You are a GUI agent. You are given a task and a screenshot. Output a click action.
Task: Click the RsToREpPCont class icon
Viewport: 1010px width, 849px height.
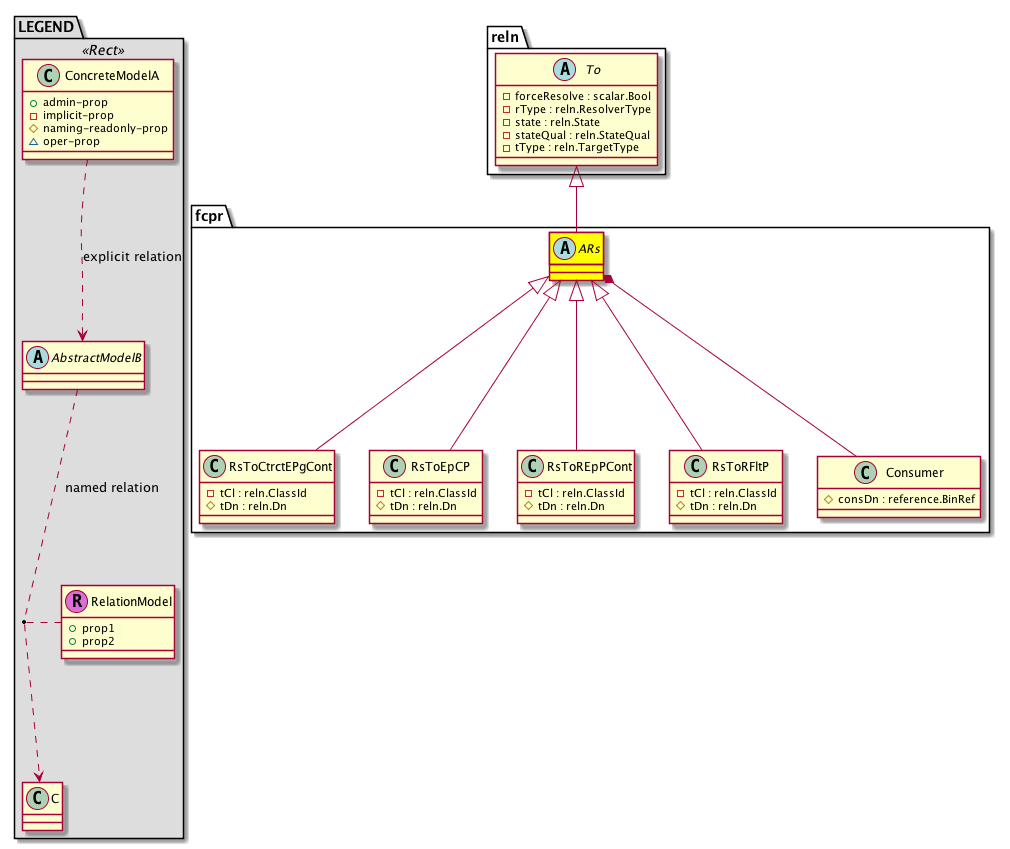point(534,465)
